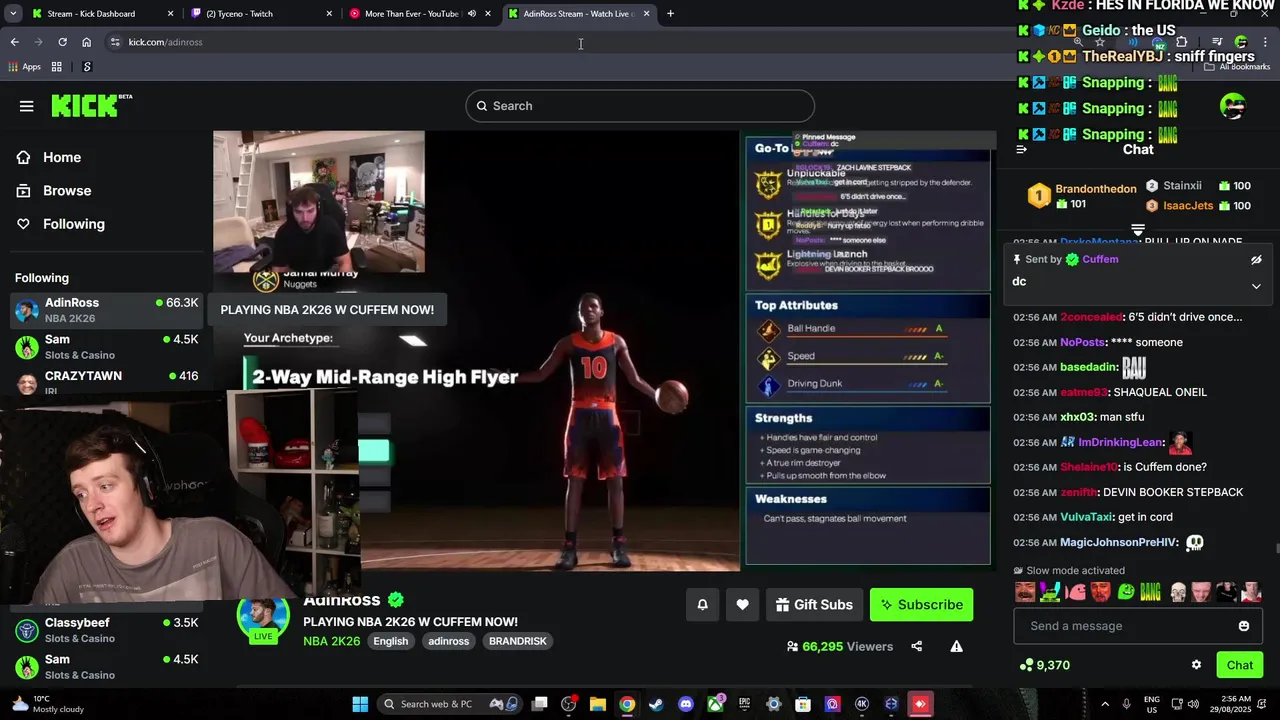
Task: Click the green Kick logo
Action: (91, 105)
